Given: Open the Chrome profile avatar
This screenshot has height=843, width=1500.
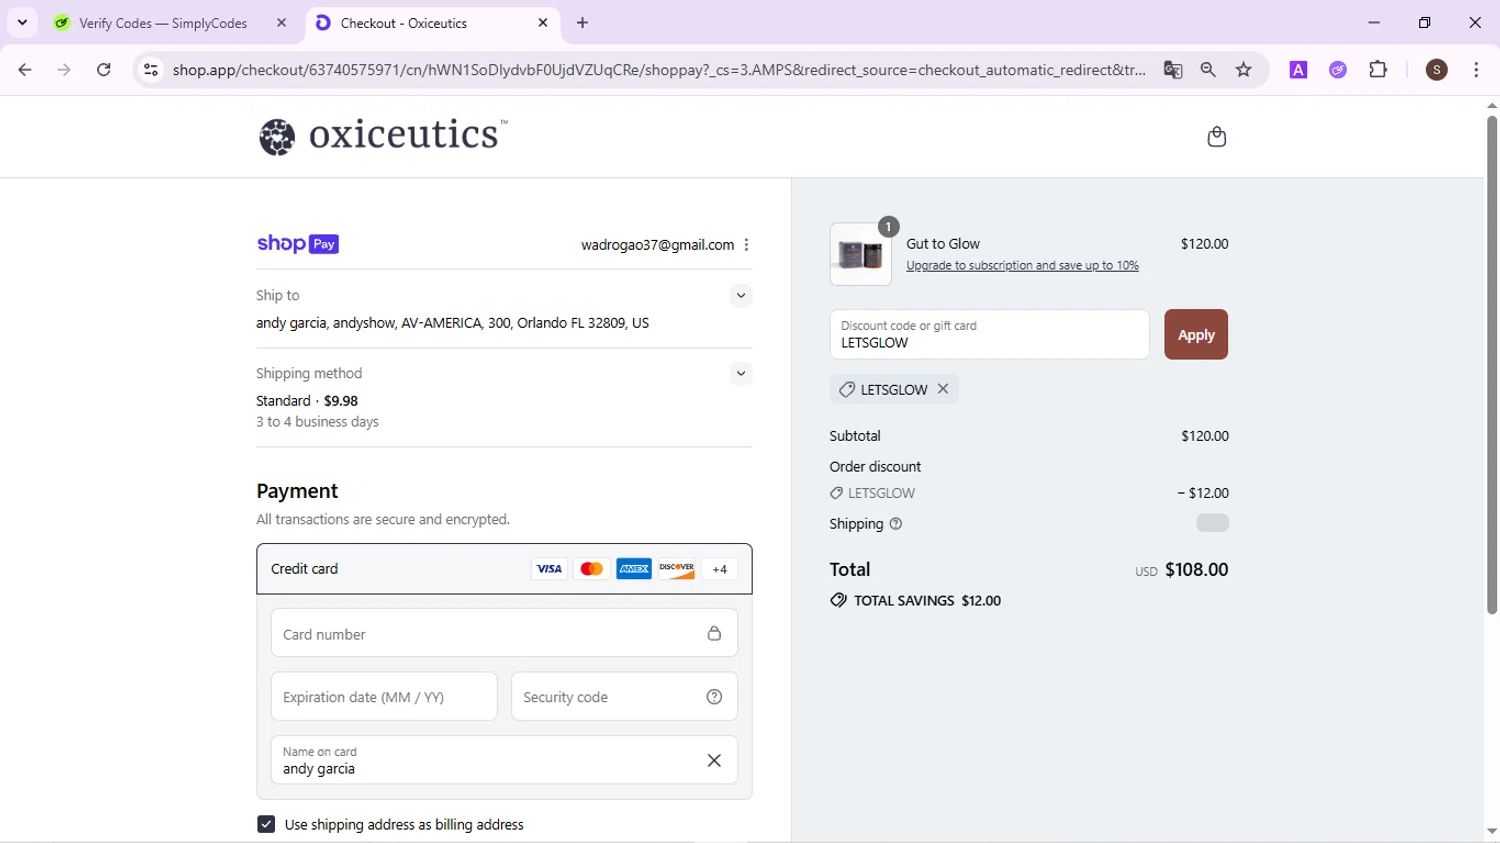Looking at the screenshot, I should point(1437,70).
